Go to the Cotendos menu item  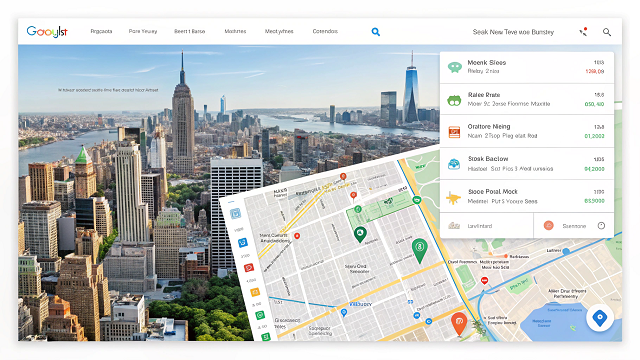[x=325, y=31]
